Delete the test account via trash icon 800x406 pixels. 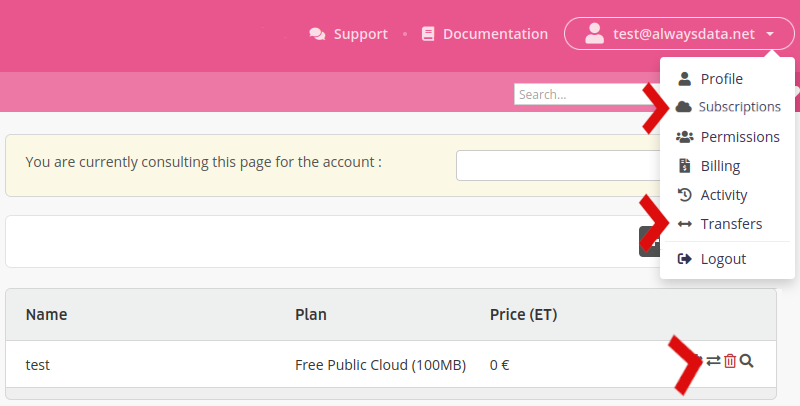[x=730, y=361]
